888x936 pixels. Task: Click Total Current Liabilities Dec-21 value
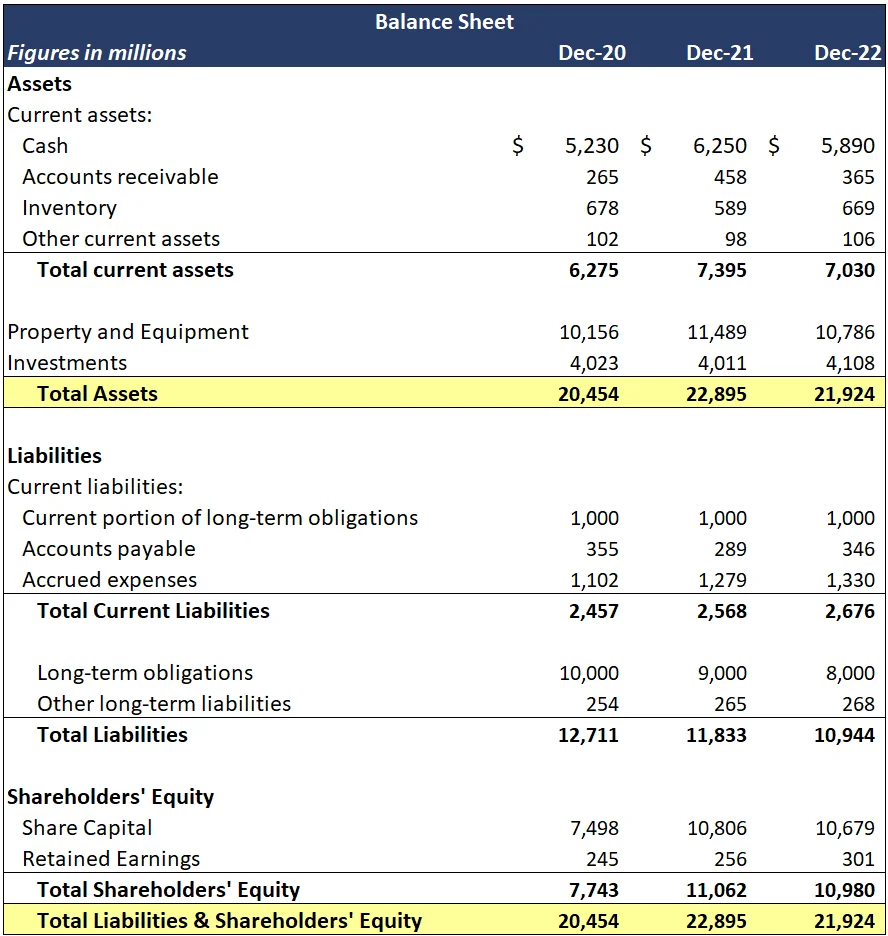pyautogui.click(x=722, y=611)
